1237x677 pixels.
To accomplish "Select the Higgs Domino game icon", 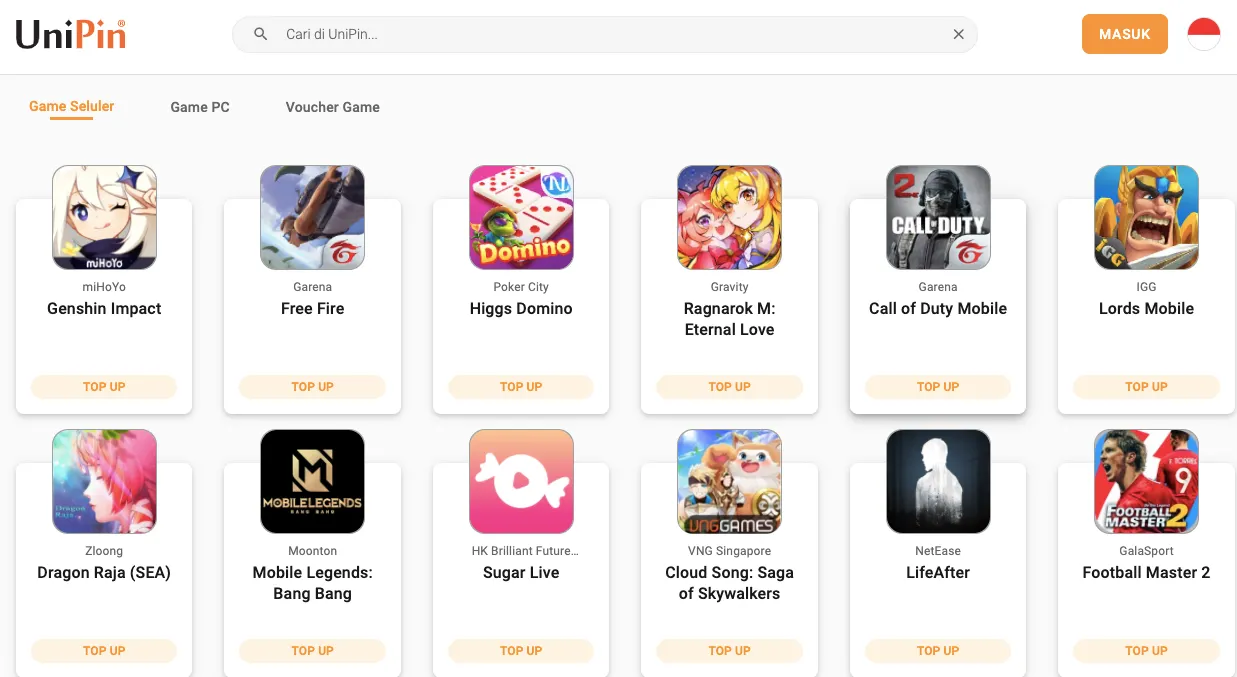I will click(x=521, y=217).
